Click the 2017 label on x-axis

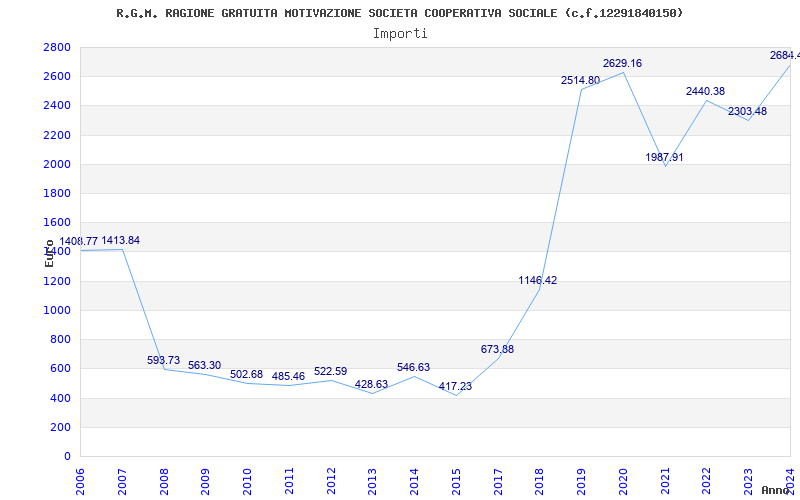coord(498,482)
